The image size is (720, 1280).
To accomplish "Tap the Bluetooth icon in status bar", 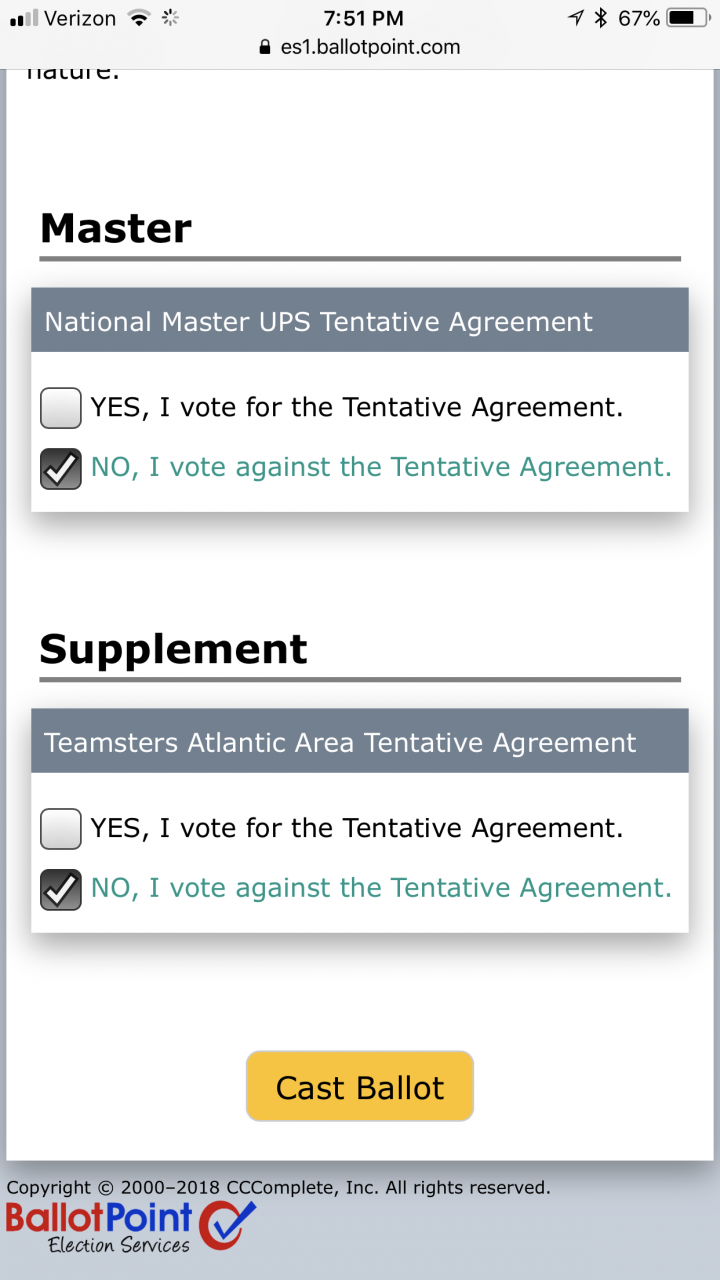I will pos(601,17).
